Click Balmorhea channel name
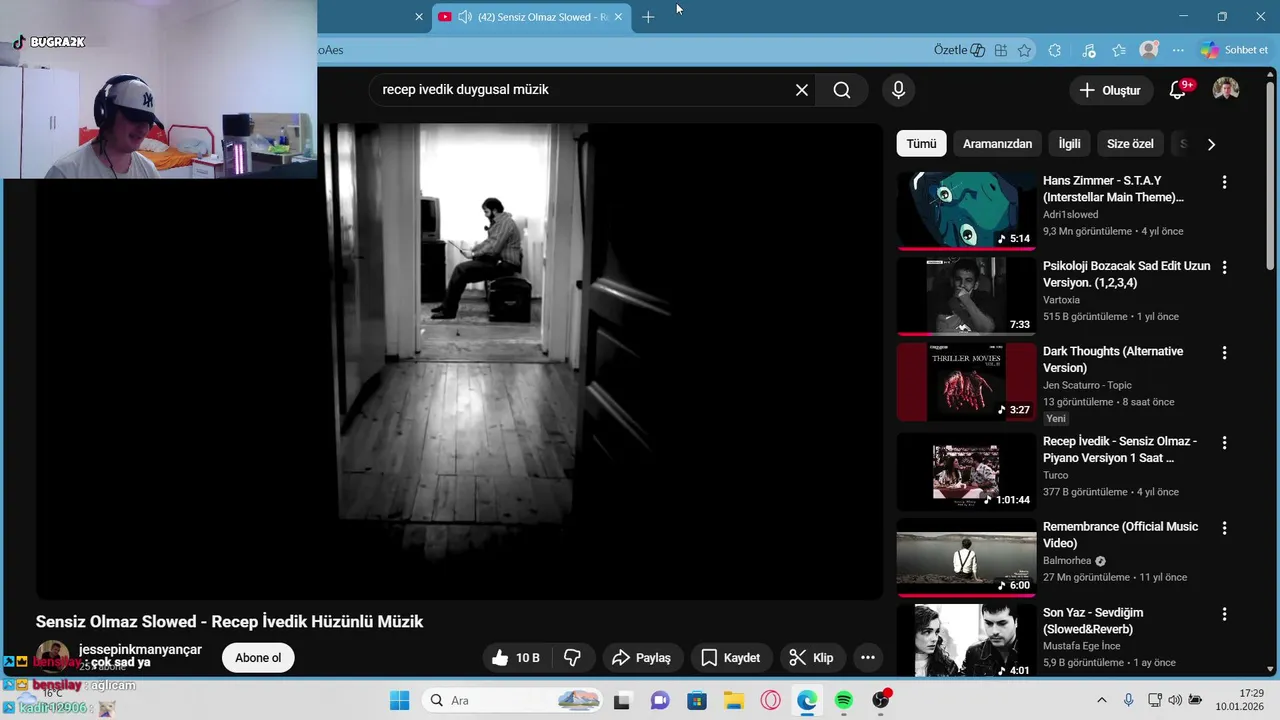Screen dimensions: 1280x720 click(1067, 561)
